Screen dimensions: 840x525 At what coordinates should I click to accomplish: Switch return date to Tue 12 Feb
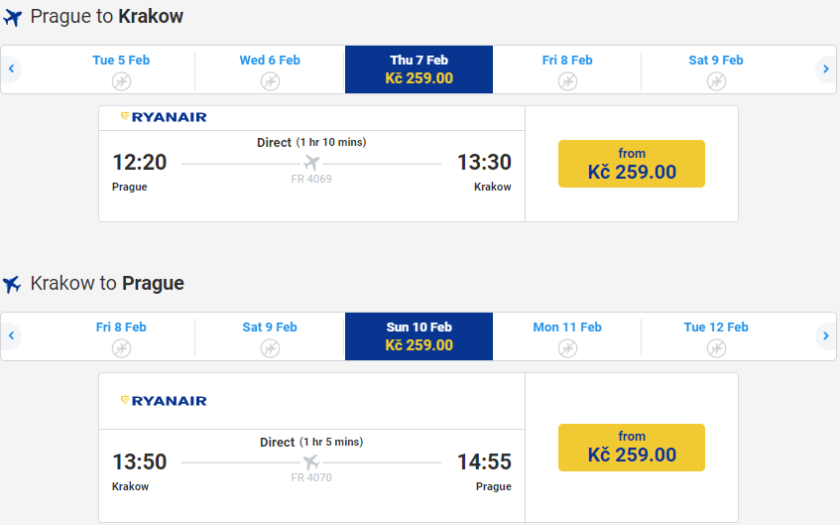[716, 336]
